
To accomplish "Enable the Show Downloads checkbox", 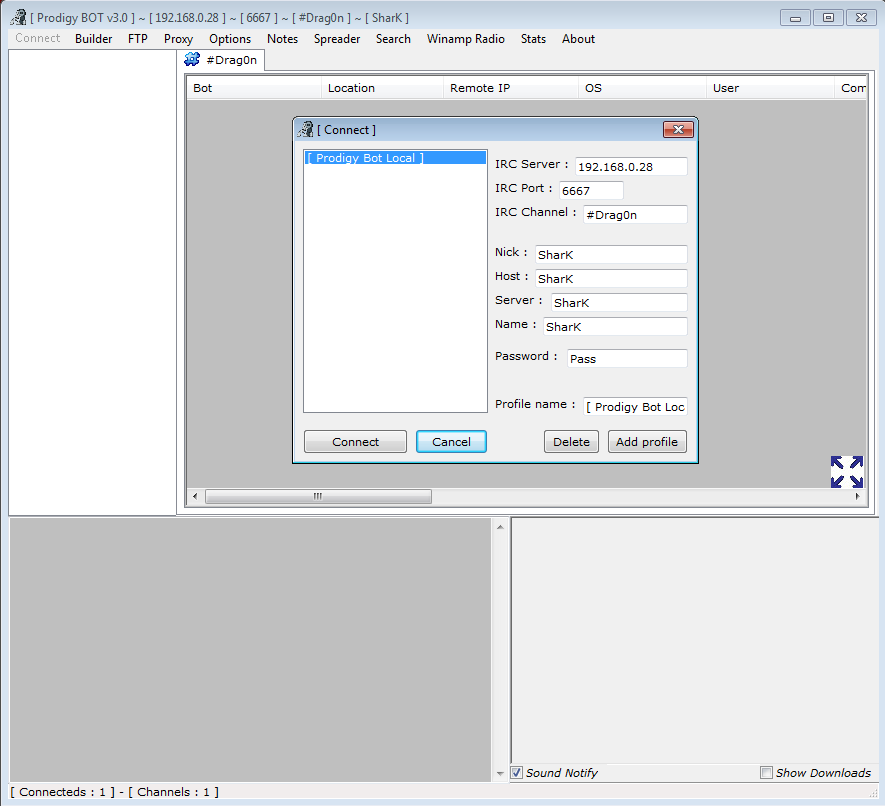I will tap(766, 773).
